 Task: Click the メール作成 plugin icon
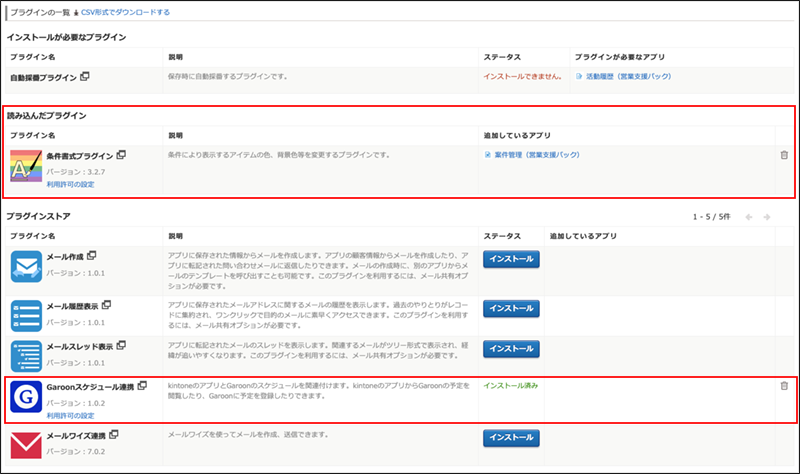pyautogui.click(x=26, y=266)
